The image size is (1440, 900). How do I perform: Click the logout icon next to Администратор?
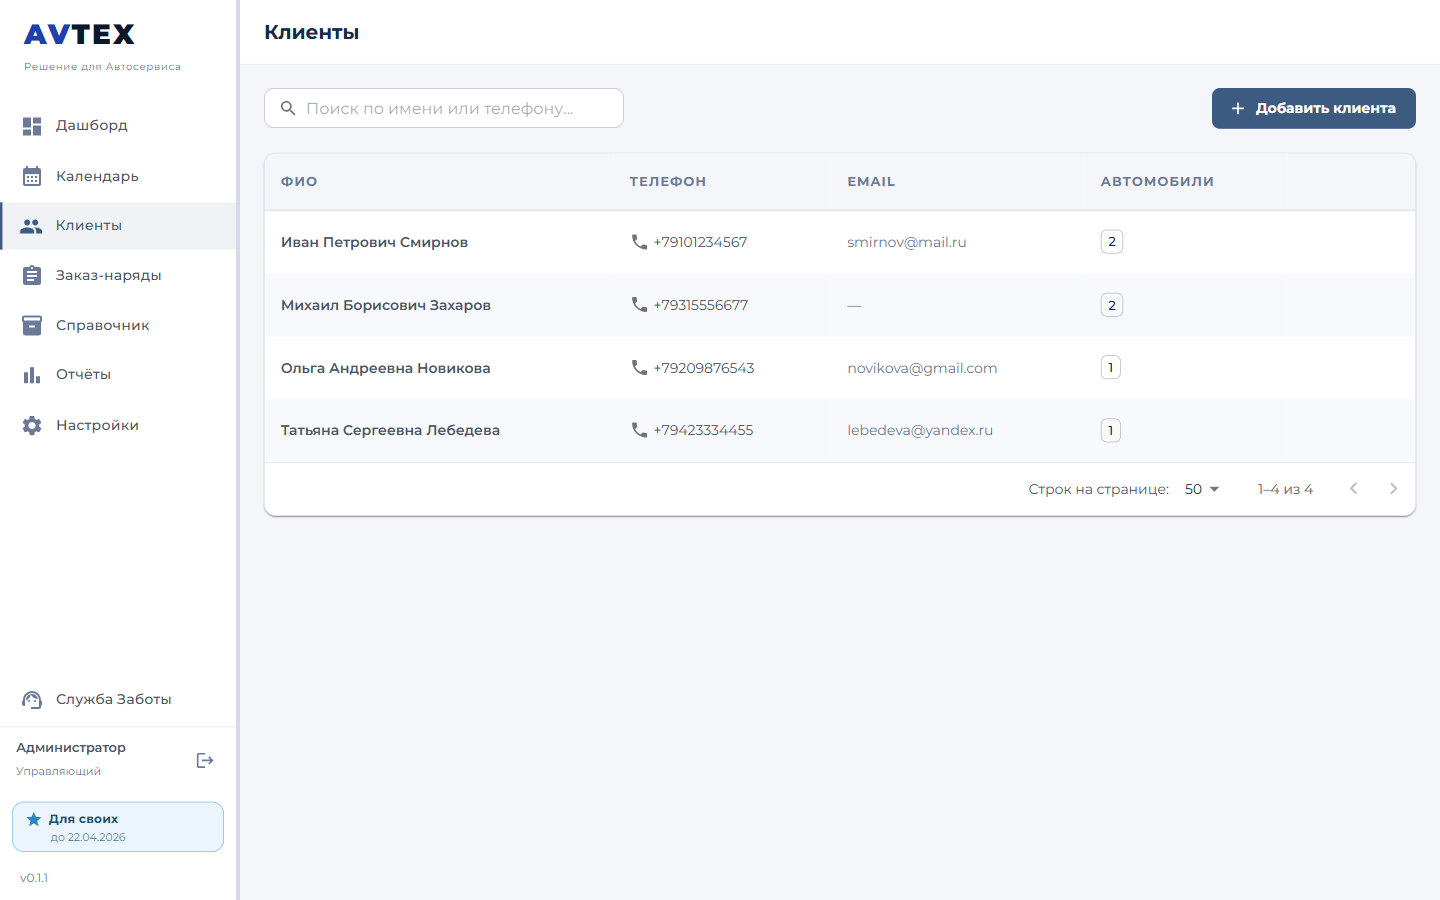205,760
